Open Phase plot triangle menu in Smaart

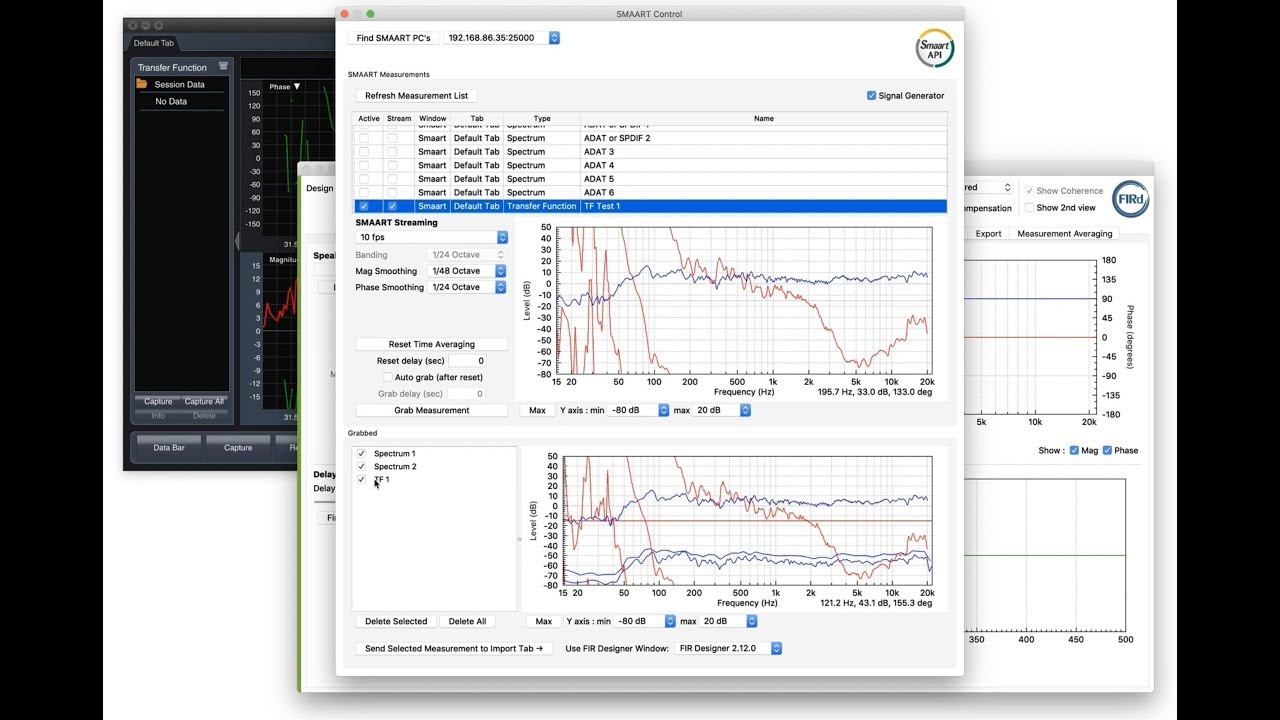[x=297, y=86]
